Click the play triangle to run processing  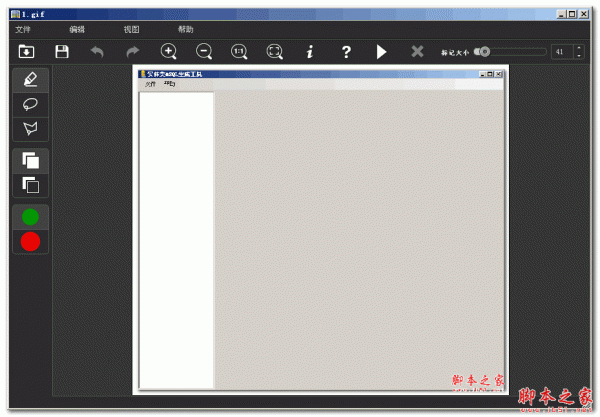coord(381,52)
